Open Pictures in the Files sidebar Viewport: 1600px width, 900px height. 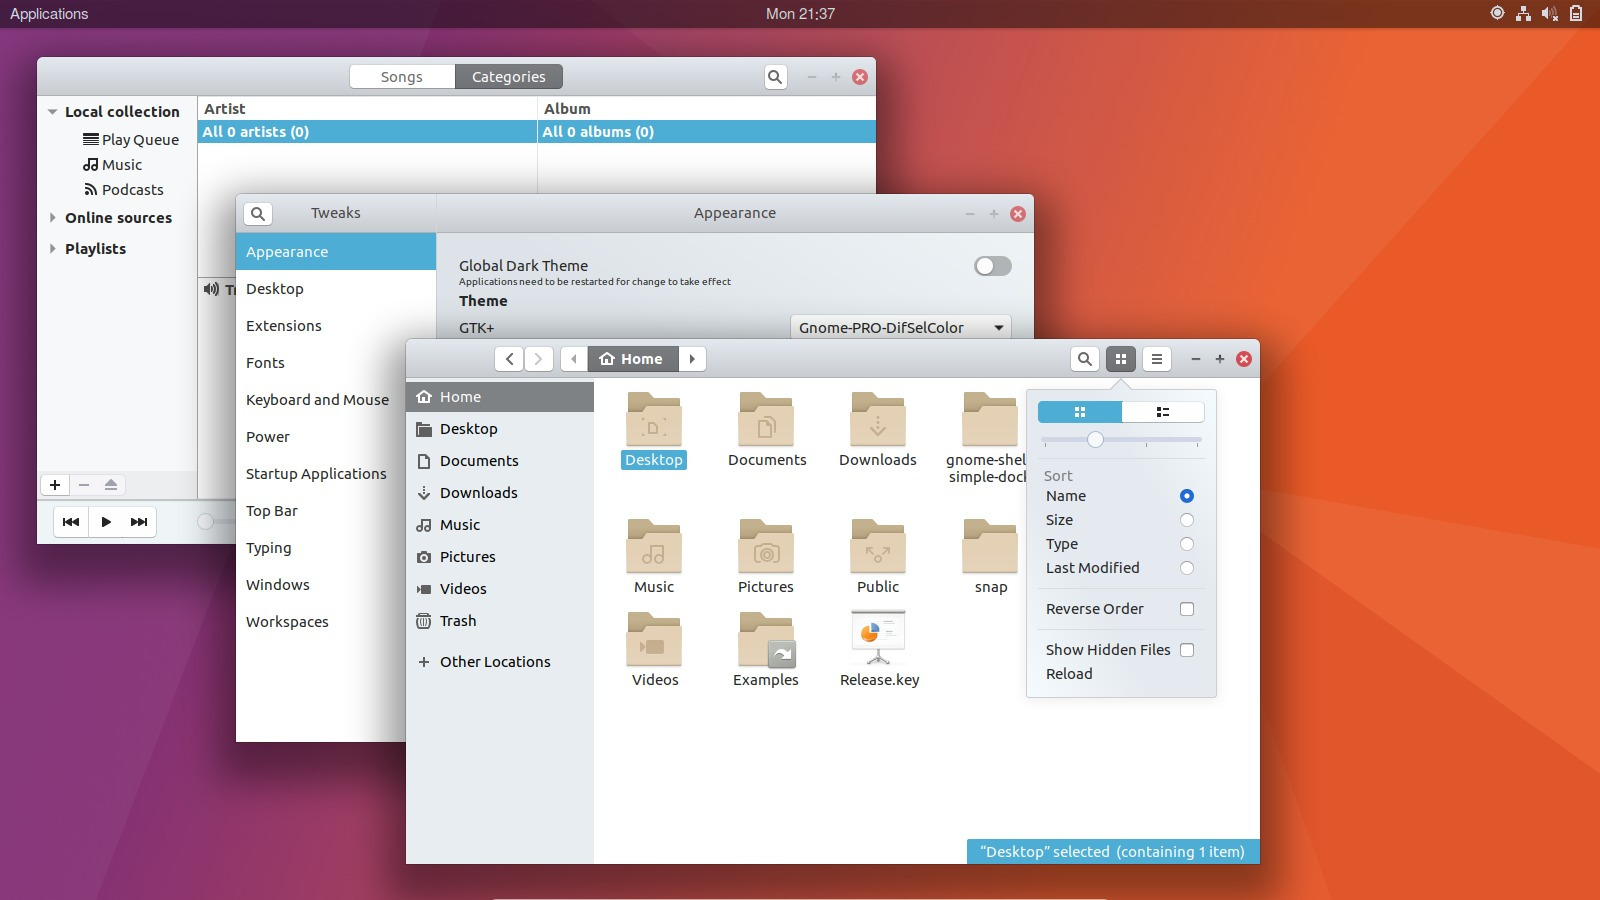pos(500,557)
